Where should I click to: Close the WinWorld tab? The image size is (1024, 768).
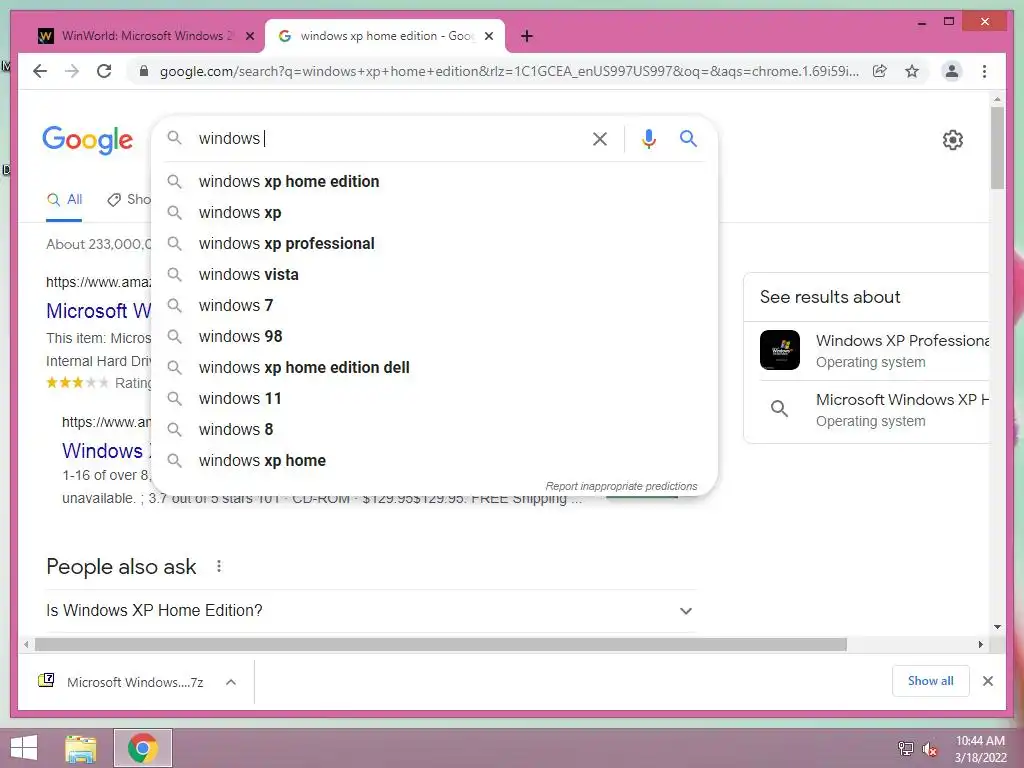pyautogui.click(x=249, y=37)
